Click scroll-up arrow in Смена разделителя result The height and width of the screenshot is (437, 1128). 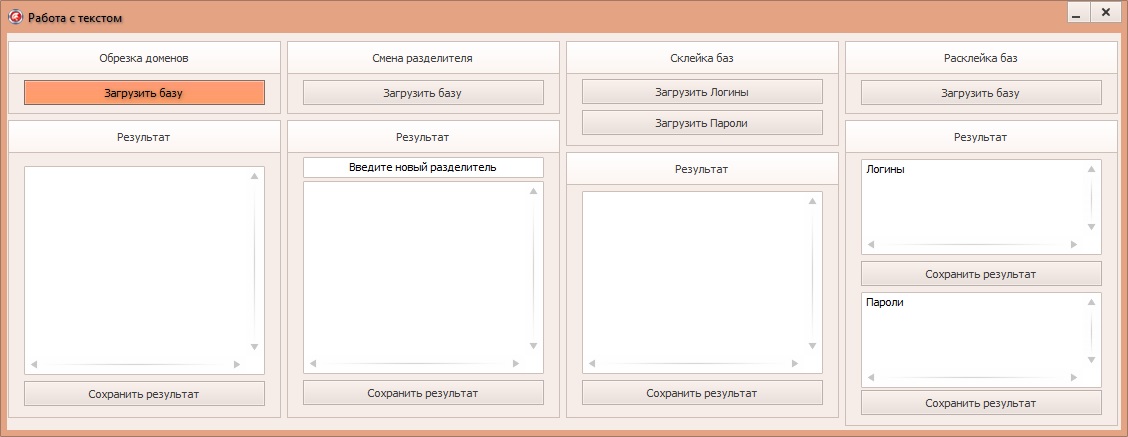(x=533, y=191)
